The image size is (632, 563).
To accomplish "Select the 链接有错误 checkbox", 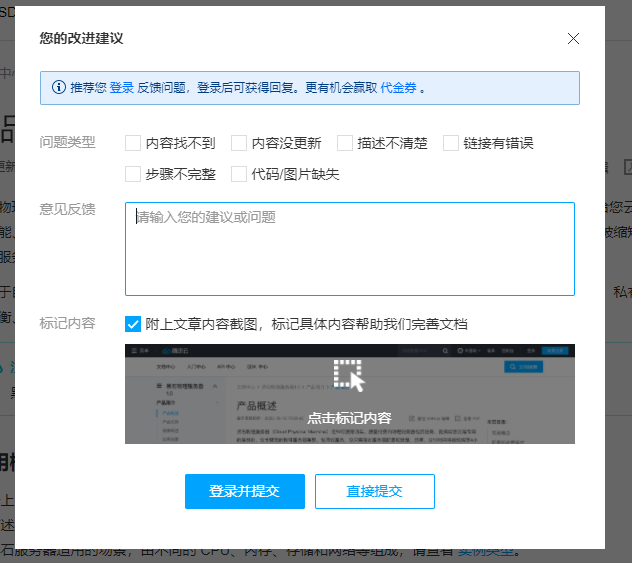I will pos(451,143).
